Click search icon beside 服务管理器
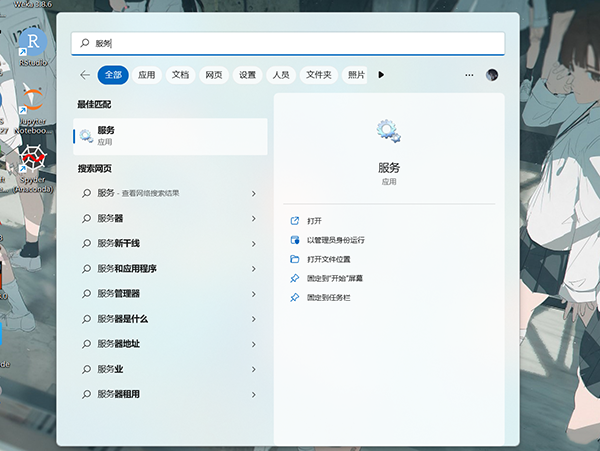This screenshot has width=600, height=451. [x=86, y=294]
